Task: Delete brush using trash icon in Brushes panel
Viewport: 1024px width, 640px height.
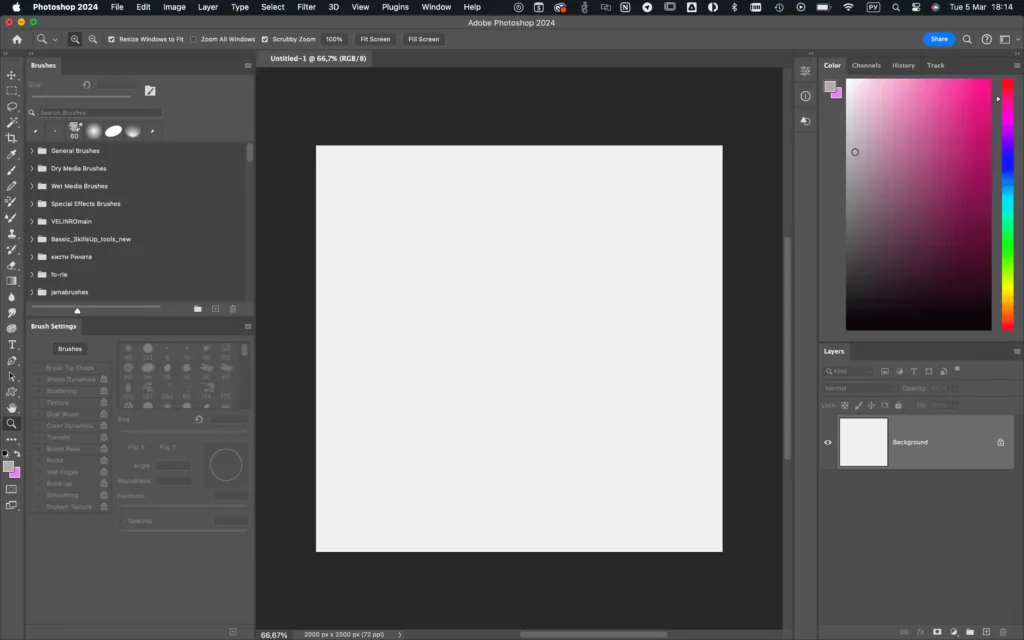Action: tap(233, 309)
